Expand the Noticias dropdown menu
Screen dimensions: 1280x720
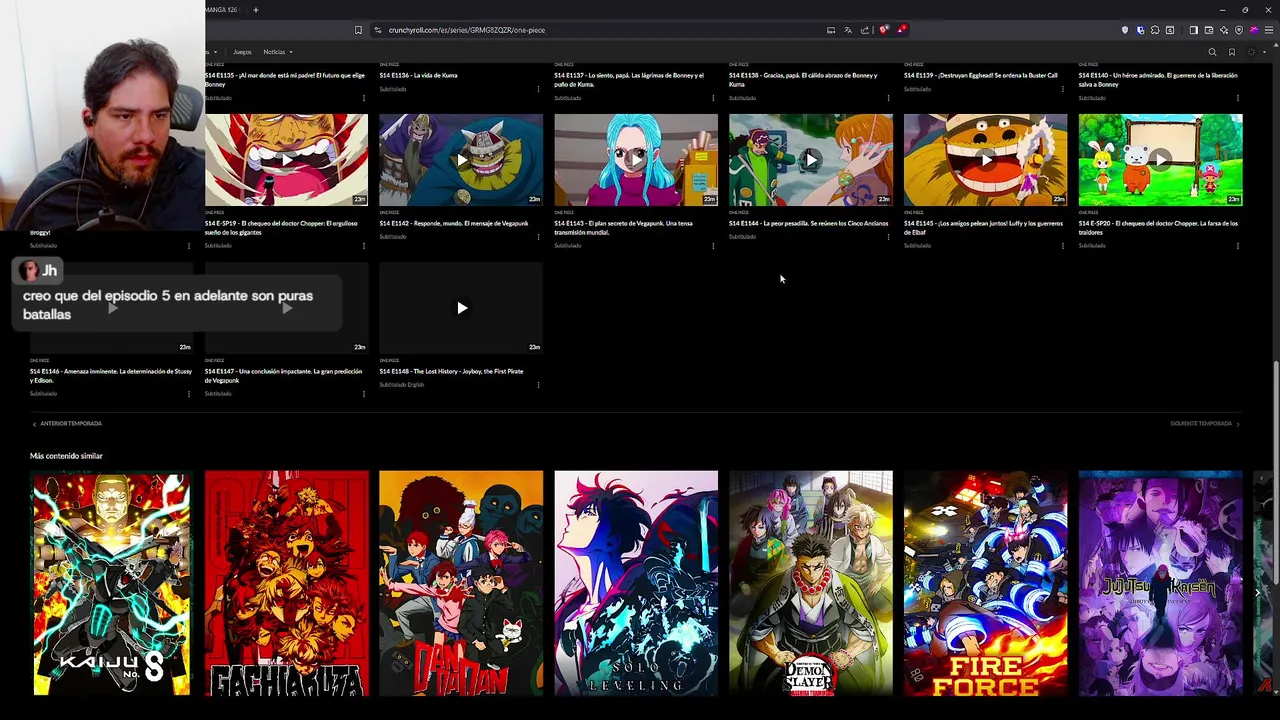277,52
